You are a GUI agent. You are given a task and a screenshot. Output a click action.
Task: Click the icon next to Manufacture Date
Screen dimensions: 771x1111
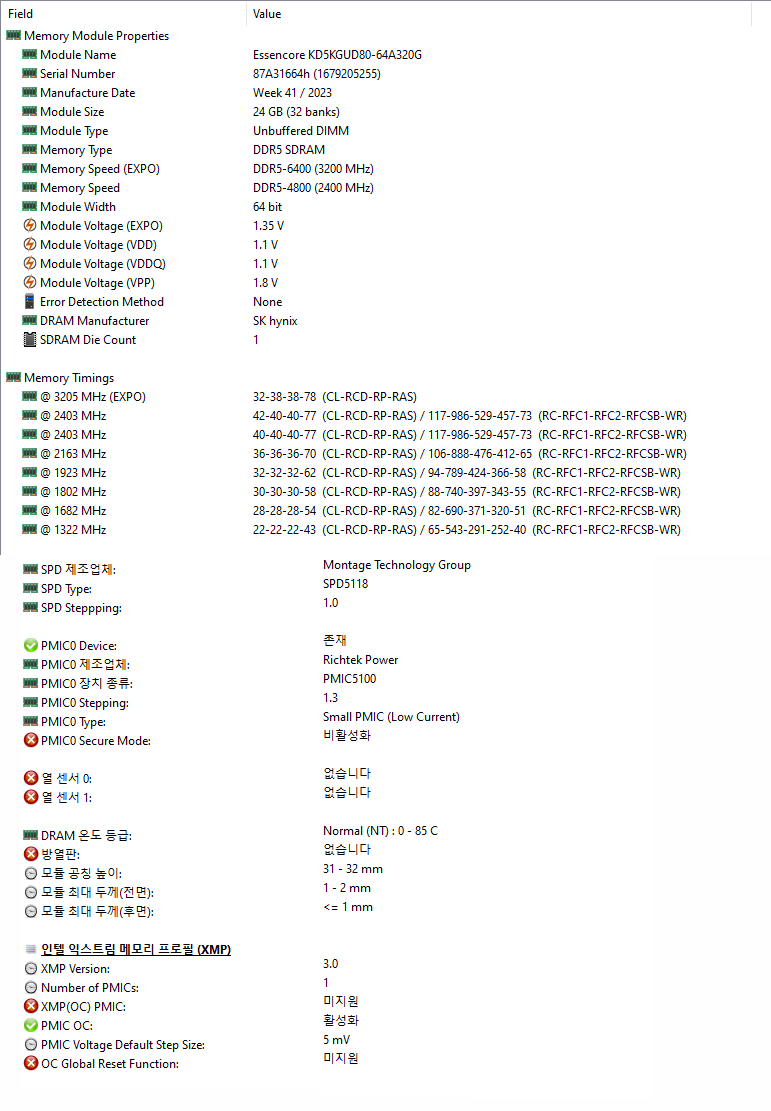30,93
